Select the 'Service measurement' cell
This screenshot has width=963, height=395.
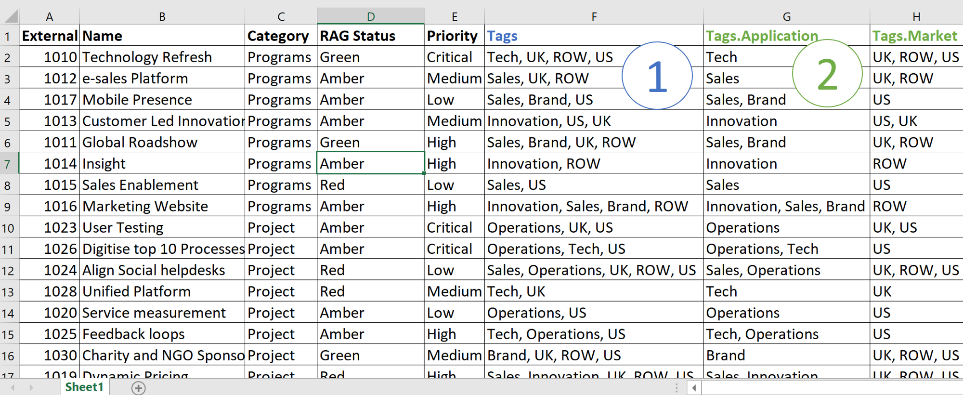coord(162,313)
